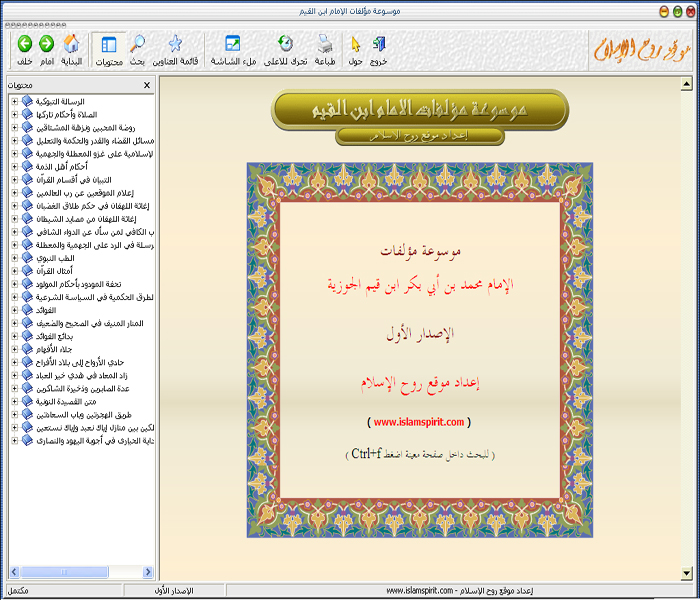The image size is (700, 600).
Task: Open the Search (بحث) magnifier tool
Action: 138,44
